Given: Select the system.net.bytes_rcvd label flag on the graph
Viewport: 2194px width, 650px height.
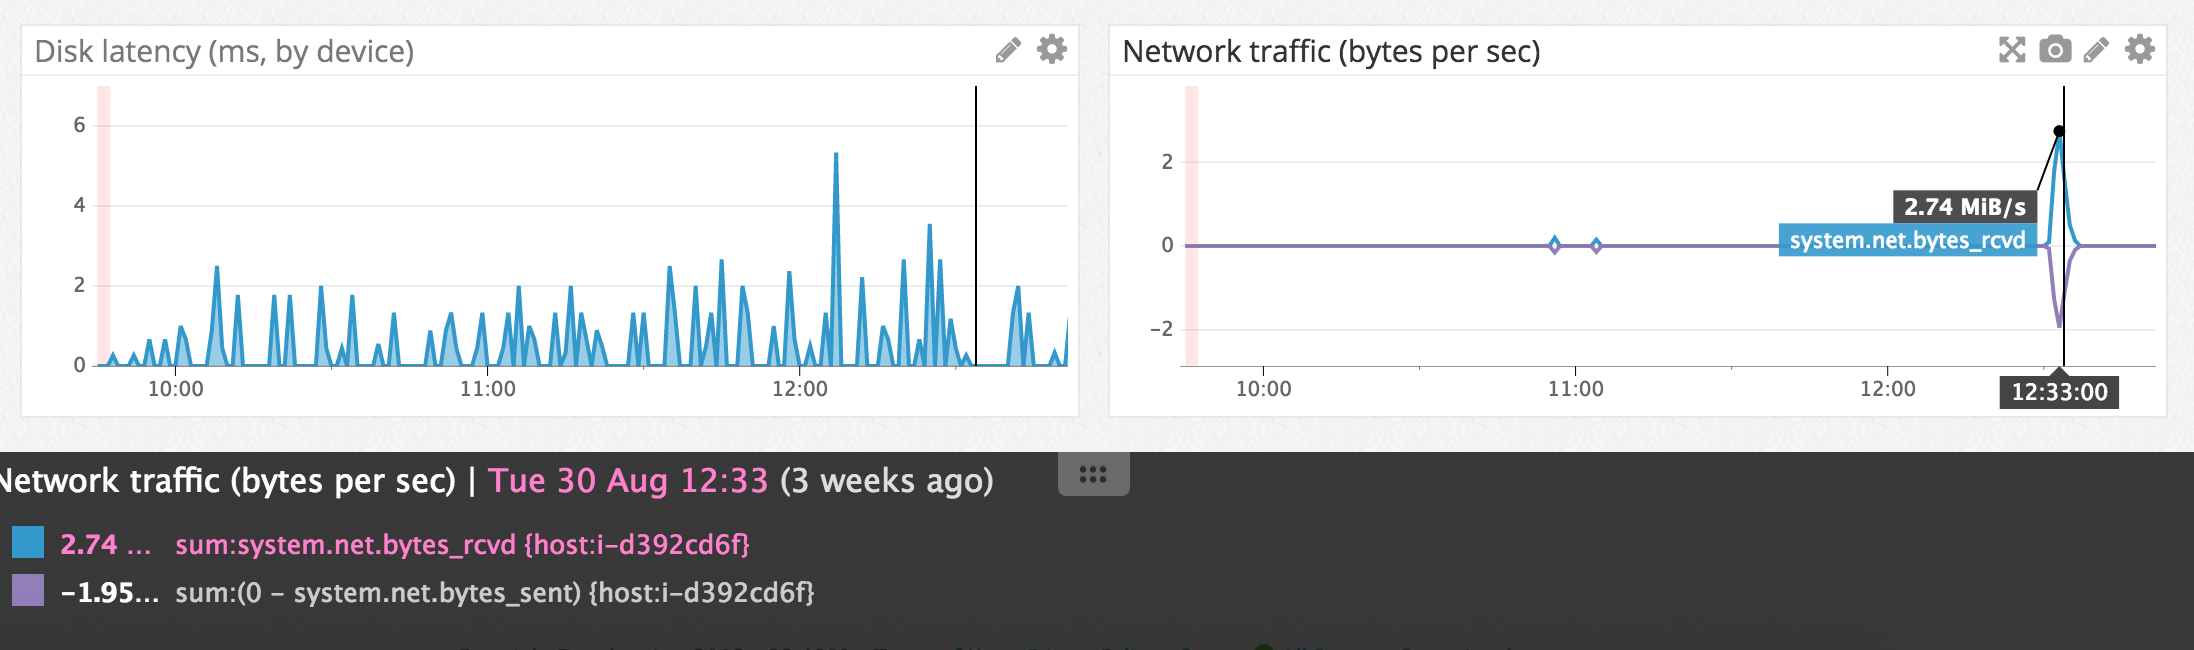Looking at the screenshot, I should pyautogui.click(x=1906, y=241).
